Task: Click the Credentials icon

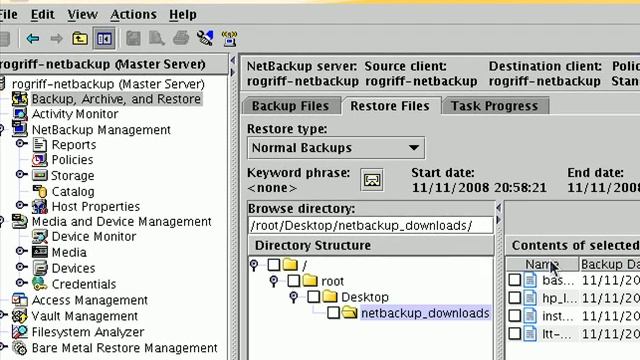Action: coord(40,284)
